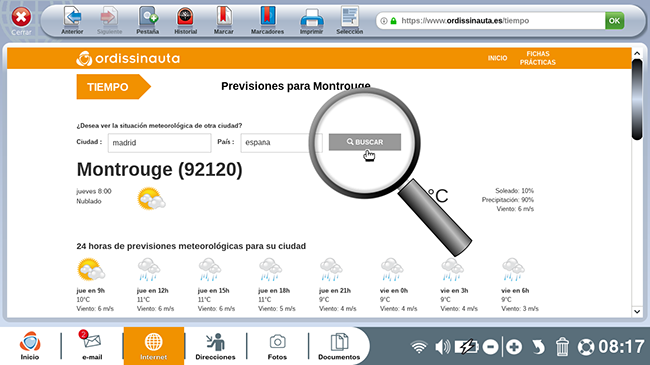The height and width of the screenshot is (365, 650).
Task: Open Direcciones in the bottom bar
Action: click(215, 346)
